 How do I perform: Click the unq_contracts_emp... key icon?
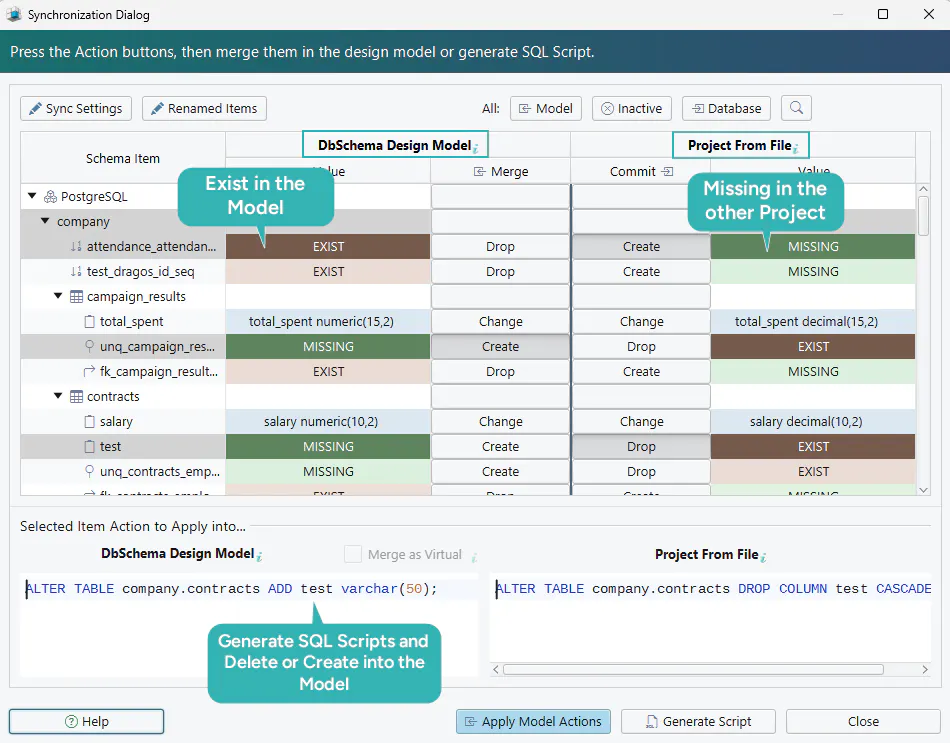[x=90, y=471]
